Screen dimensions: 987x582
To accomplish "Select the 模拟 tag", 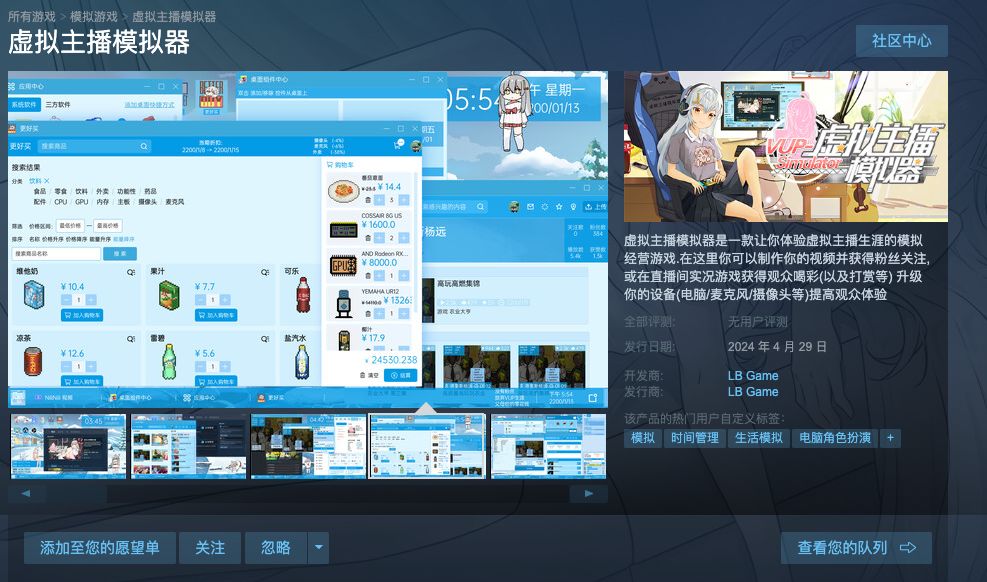I will coord(643,438).
